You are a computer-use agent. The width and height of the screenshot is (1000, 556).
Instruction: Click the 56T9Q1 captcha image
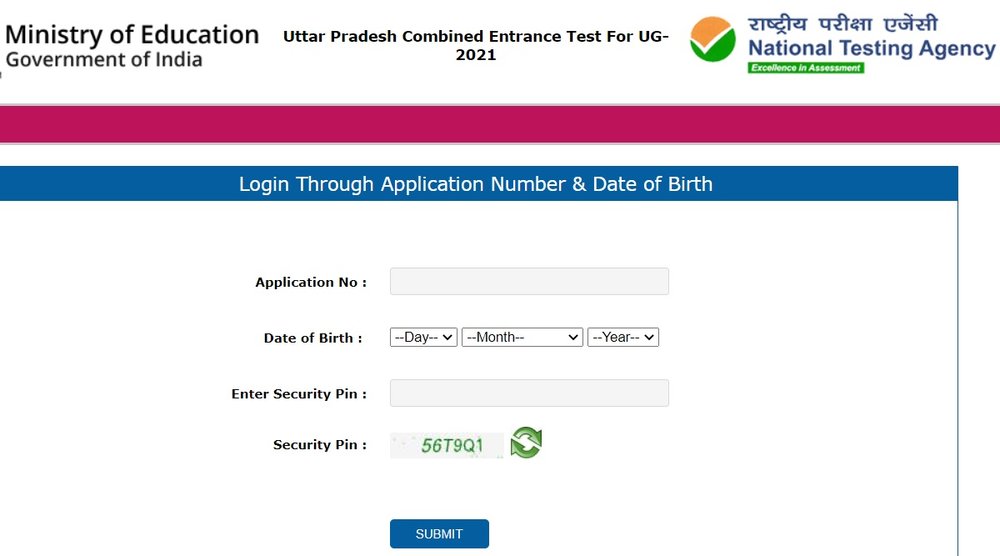click(x=448, y=445)
